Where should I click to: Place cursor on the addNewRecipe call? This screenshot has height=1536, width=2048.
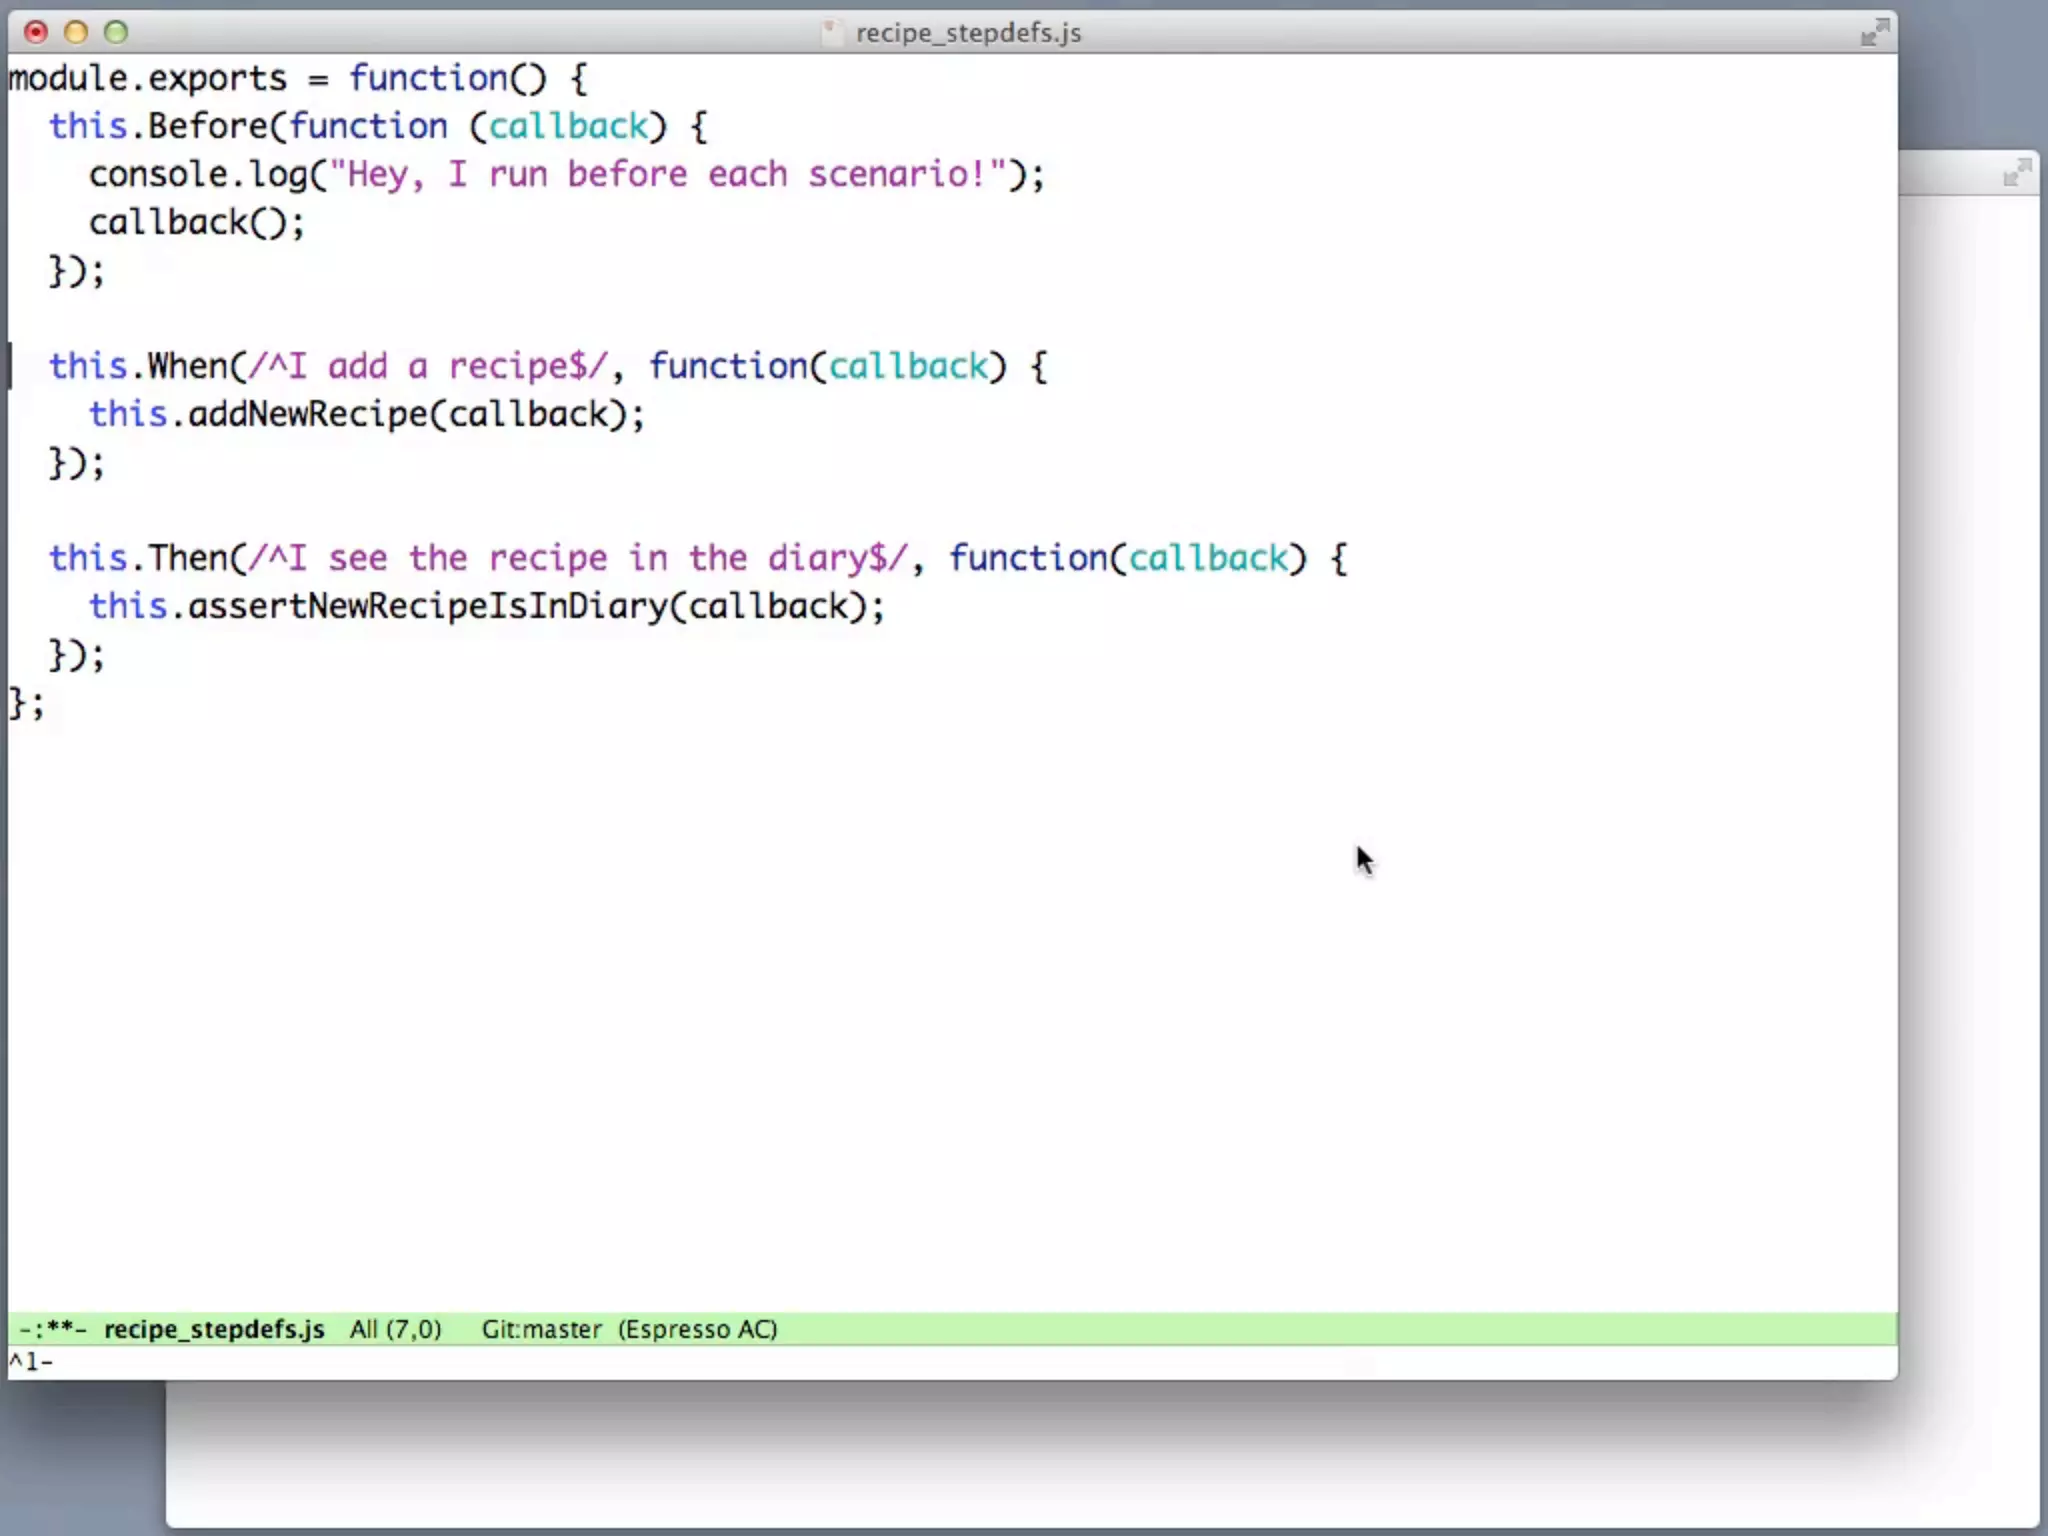[x=307, y=414]
